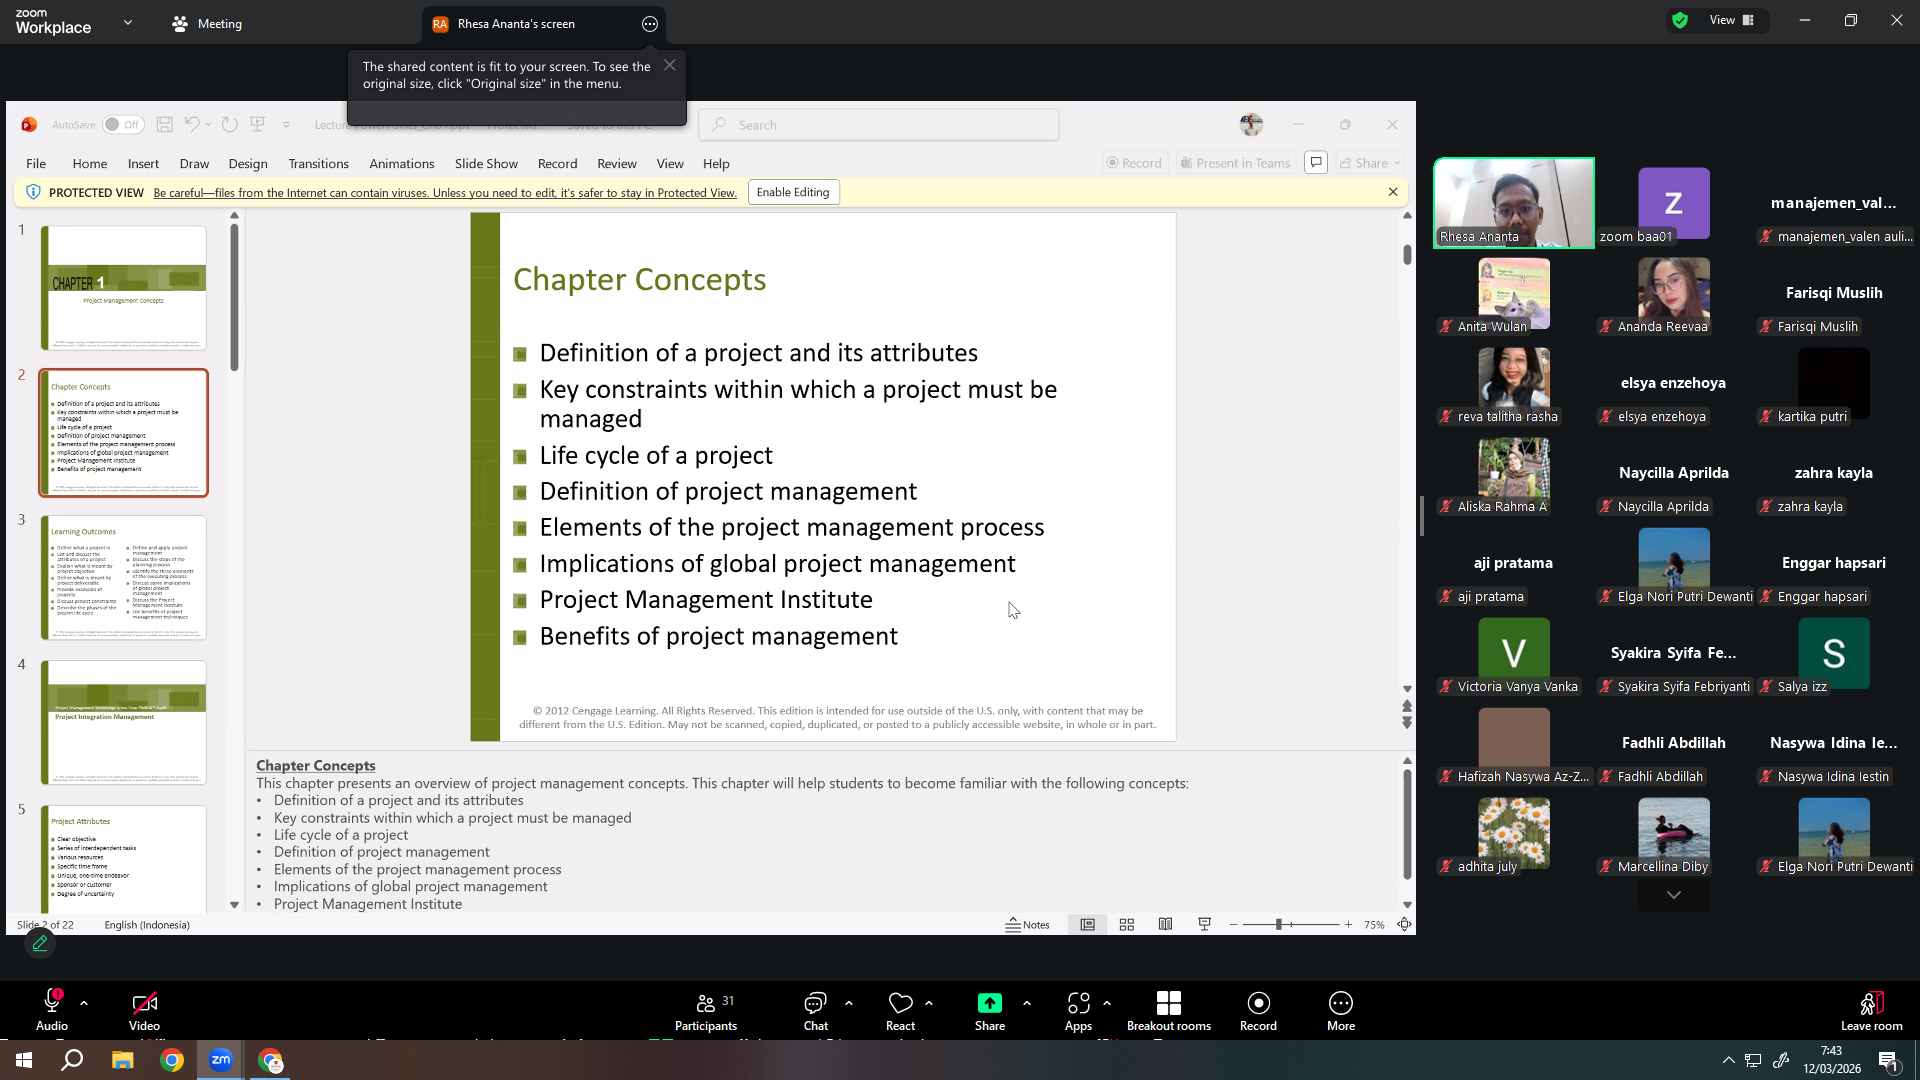Open the Transitions ribbon tab

click(x=319, y=163)
